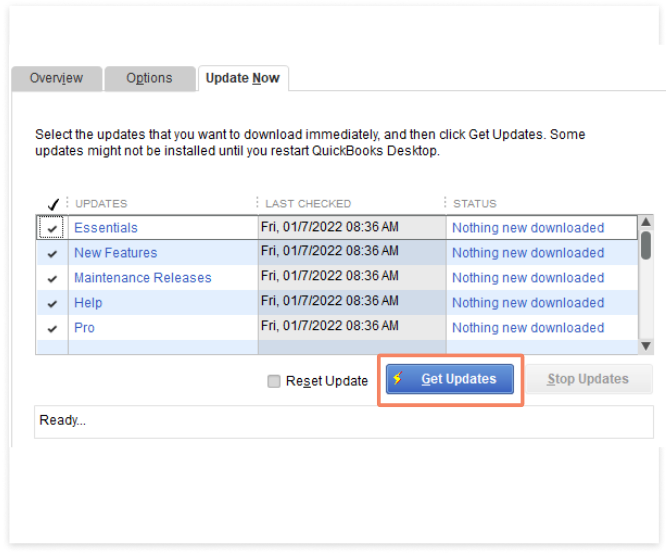Open the Pro update link
The height and width of the screenshot is (553, 668).
(84, 328)
